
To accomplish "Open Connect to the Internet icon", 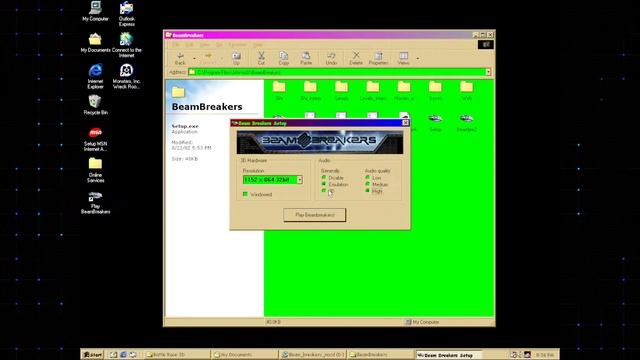I will point(127,45).
